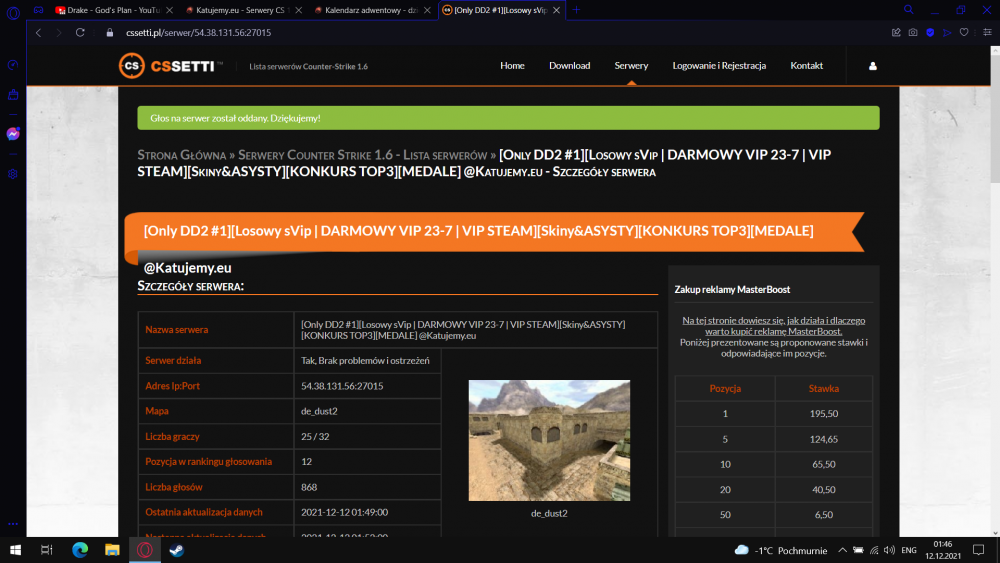Image resolution: width=1000 pixels, height=563 pixels.
Task: Click the de_dust2 map thumbnail
Action: 549,440
